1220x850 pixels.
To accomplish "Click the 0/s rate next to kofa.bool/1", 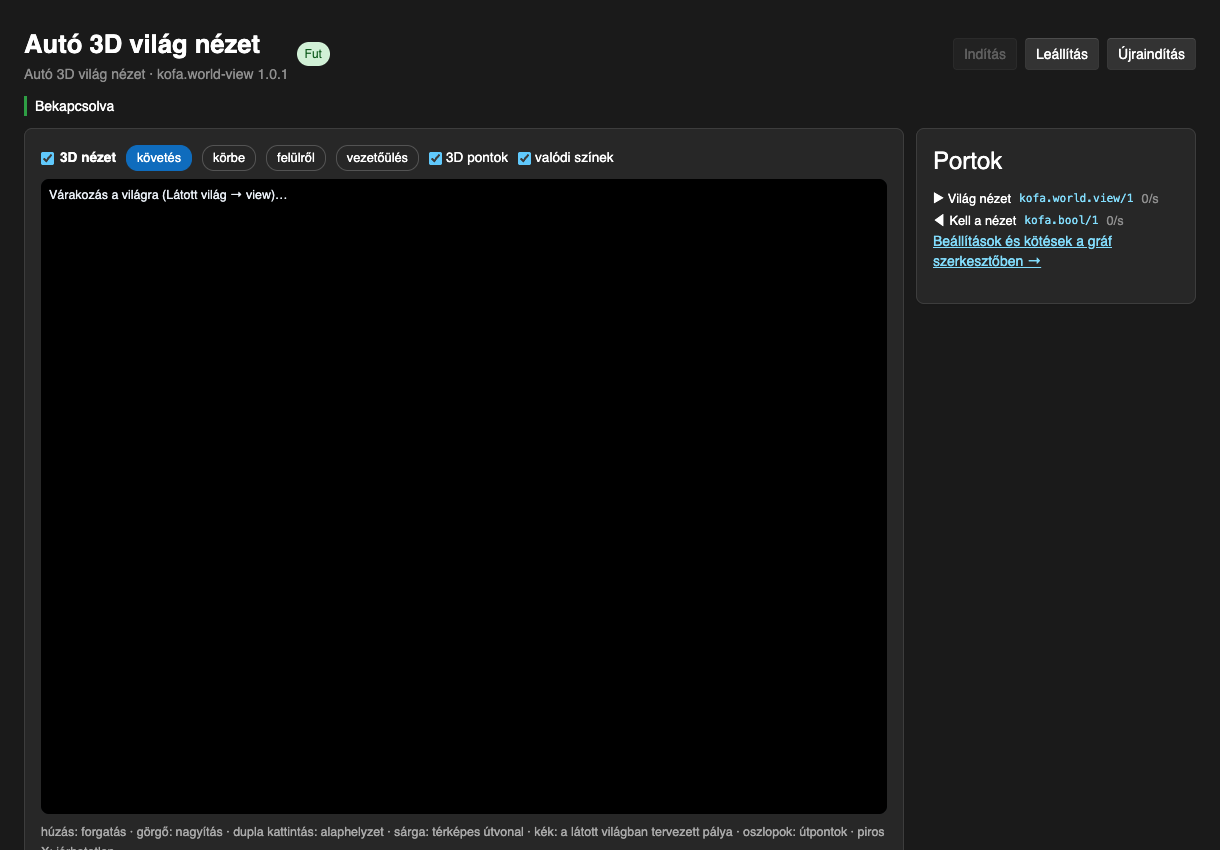I will tap(1115, 220).
